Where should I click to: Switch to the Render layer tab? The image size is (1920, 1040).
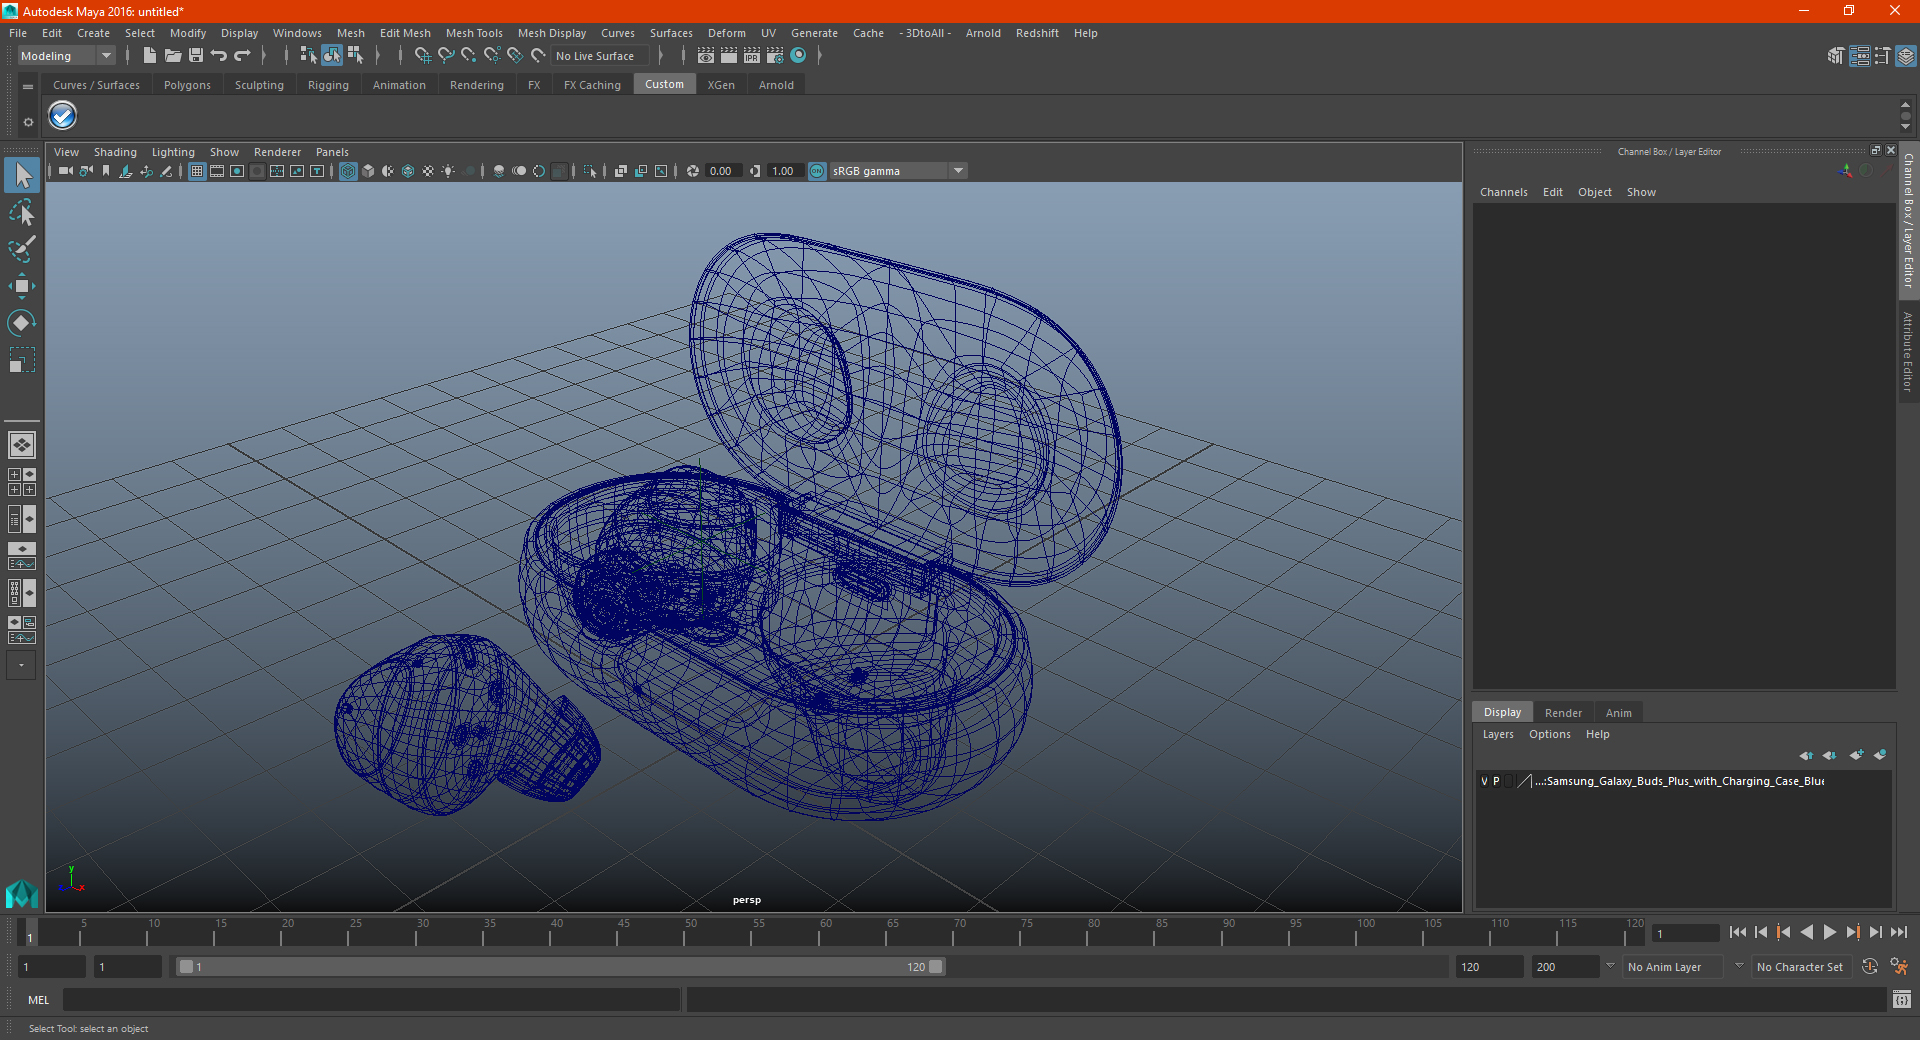[1563, 713]
